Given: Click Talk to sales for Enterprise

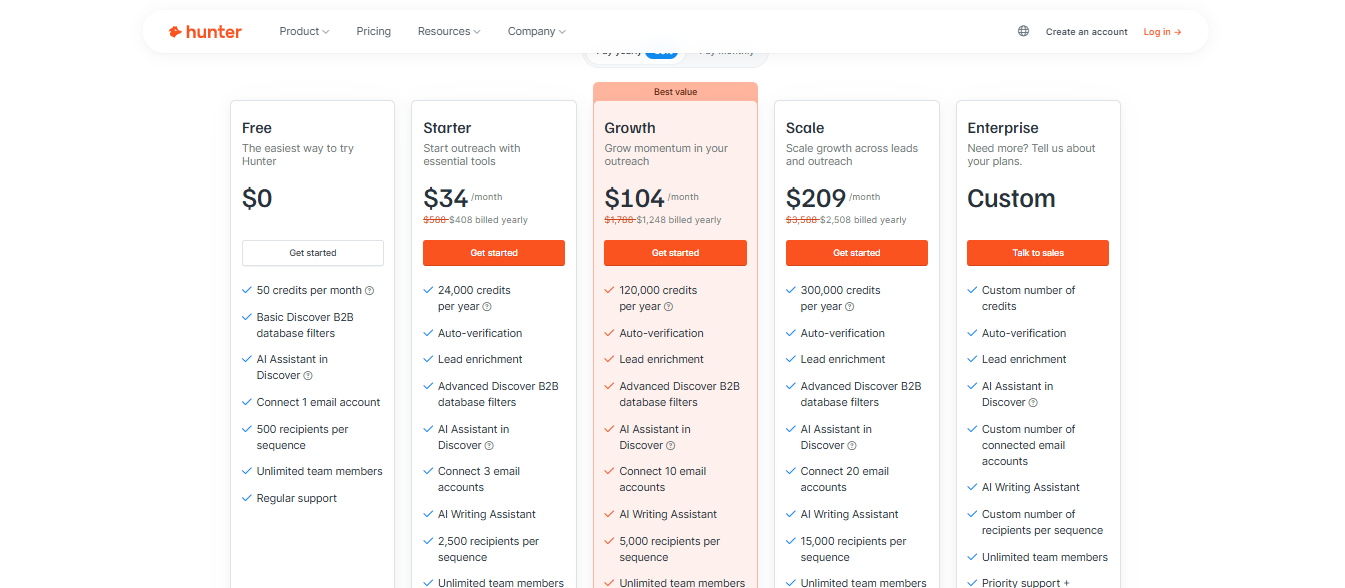Looking at the screenshot, I should click(x=1037, y=252).
